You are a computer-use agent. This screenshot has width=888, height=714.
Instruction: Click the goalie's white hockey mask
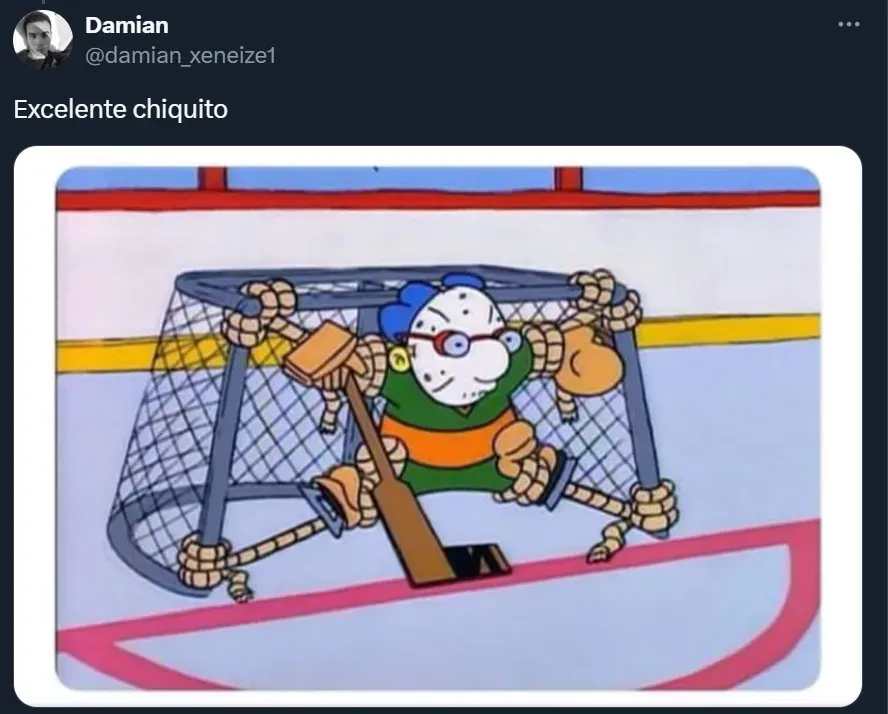462,348
